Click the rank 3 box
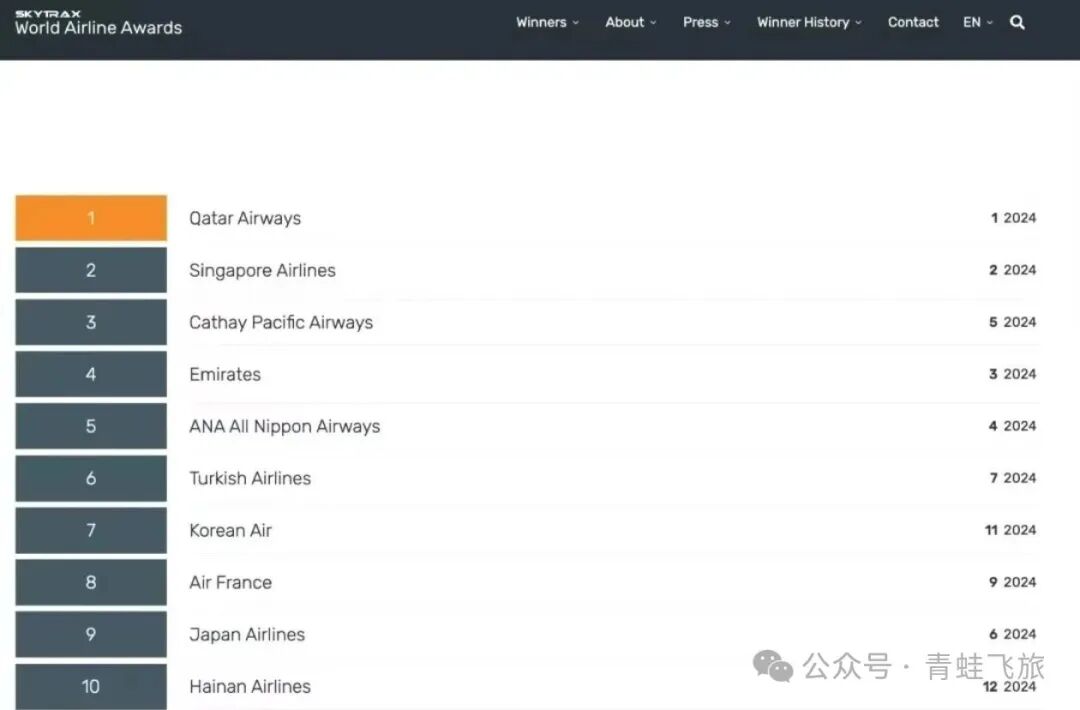 [91, 322]
